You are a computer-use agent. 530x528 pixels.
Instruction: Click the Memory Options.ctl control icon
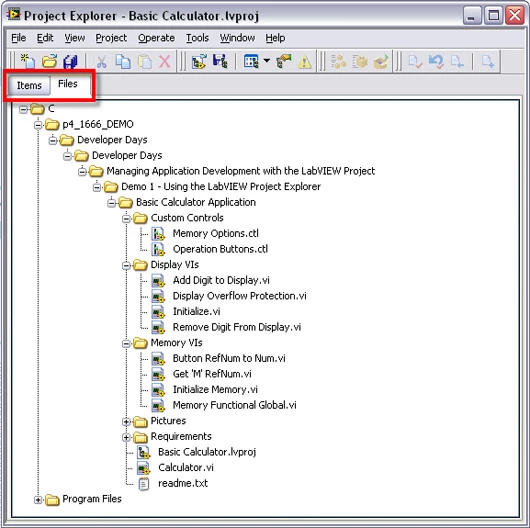pos(158,234)
